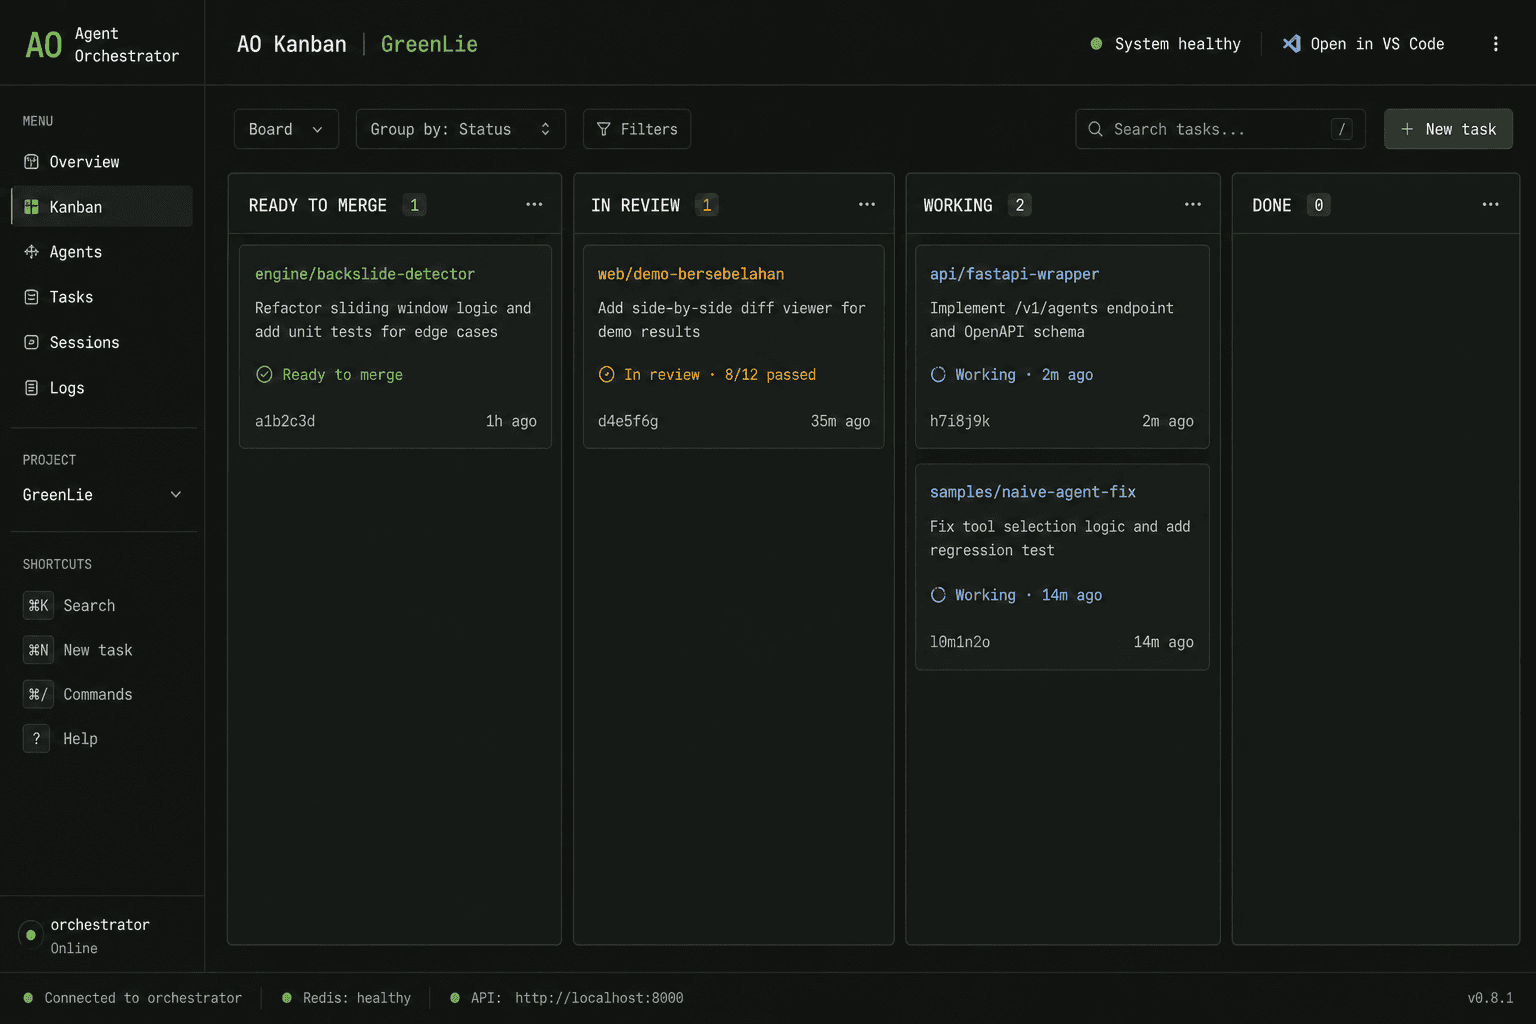
Task: Select Kanban in the sidebar menu
Action: (101, 207)
